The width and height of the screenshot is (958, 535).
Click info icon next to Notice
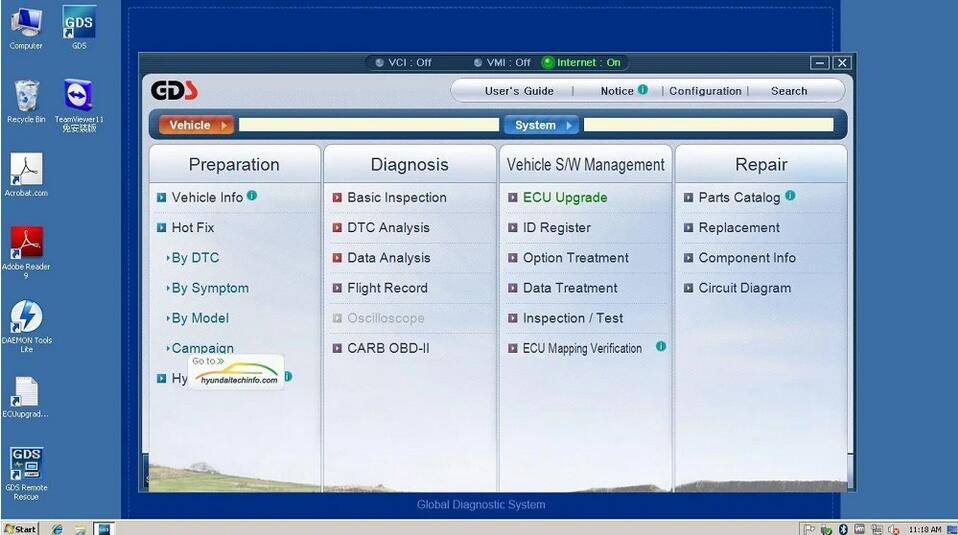click(643, 90)
